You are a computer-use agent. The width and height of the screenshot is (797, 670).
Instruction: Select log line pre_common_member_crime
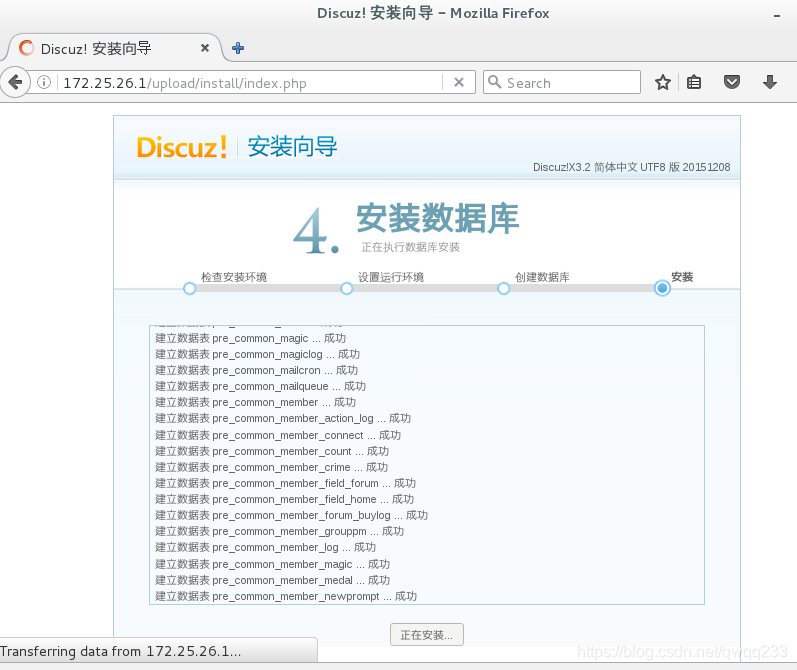271,468
